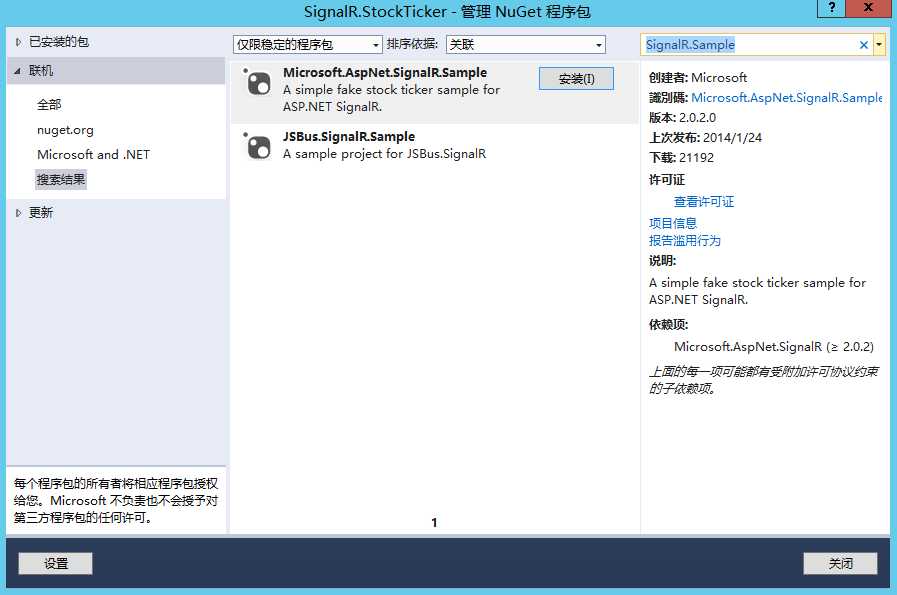The image size is (897, 595).
Task: Install the package with 安装(I)
Action: [x=576, y=79]
